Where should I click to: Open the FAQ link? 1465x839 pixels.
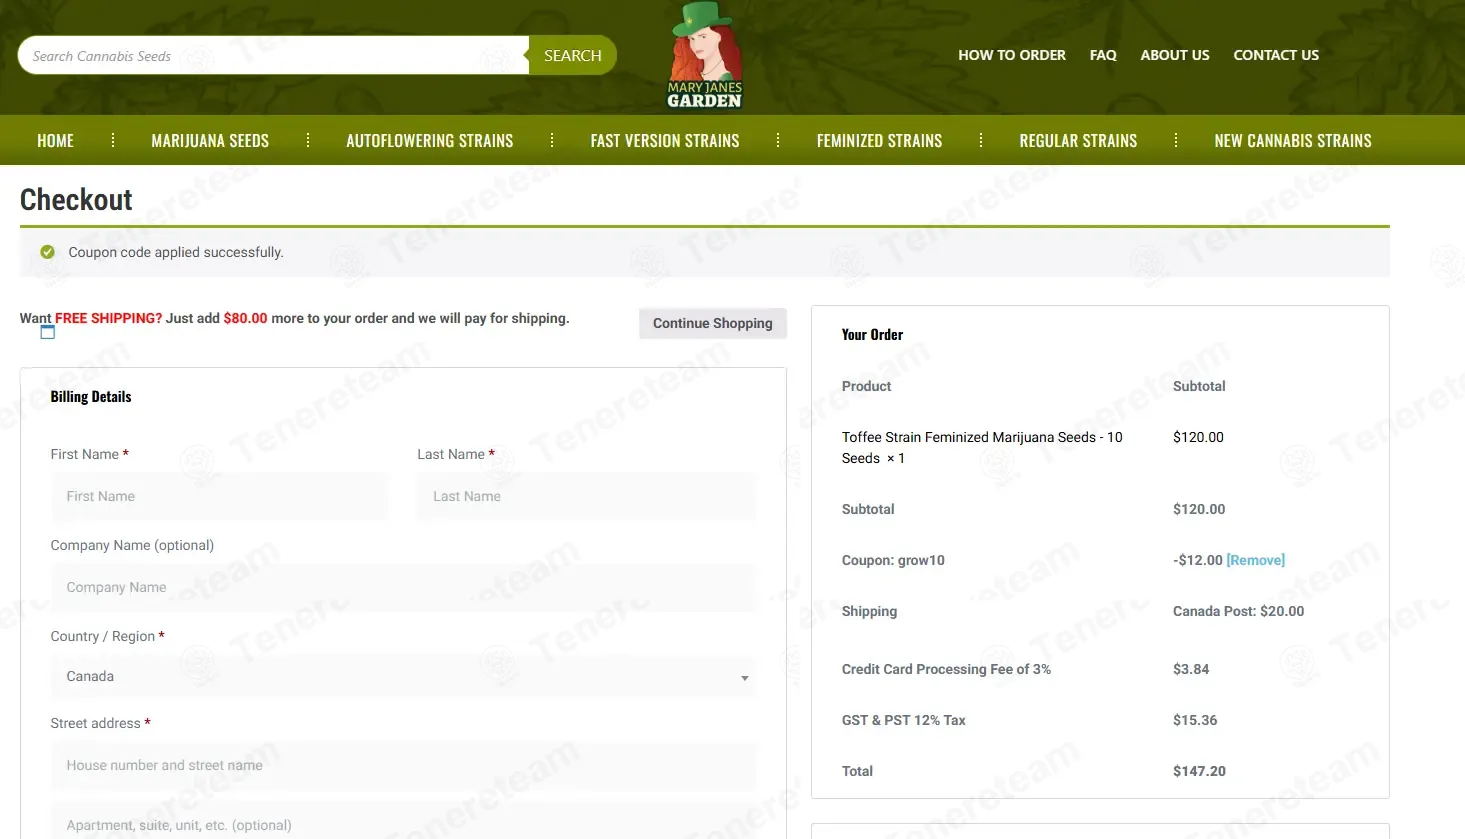[1103, 55]
